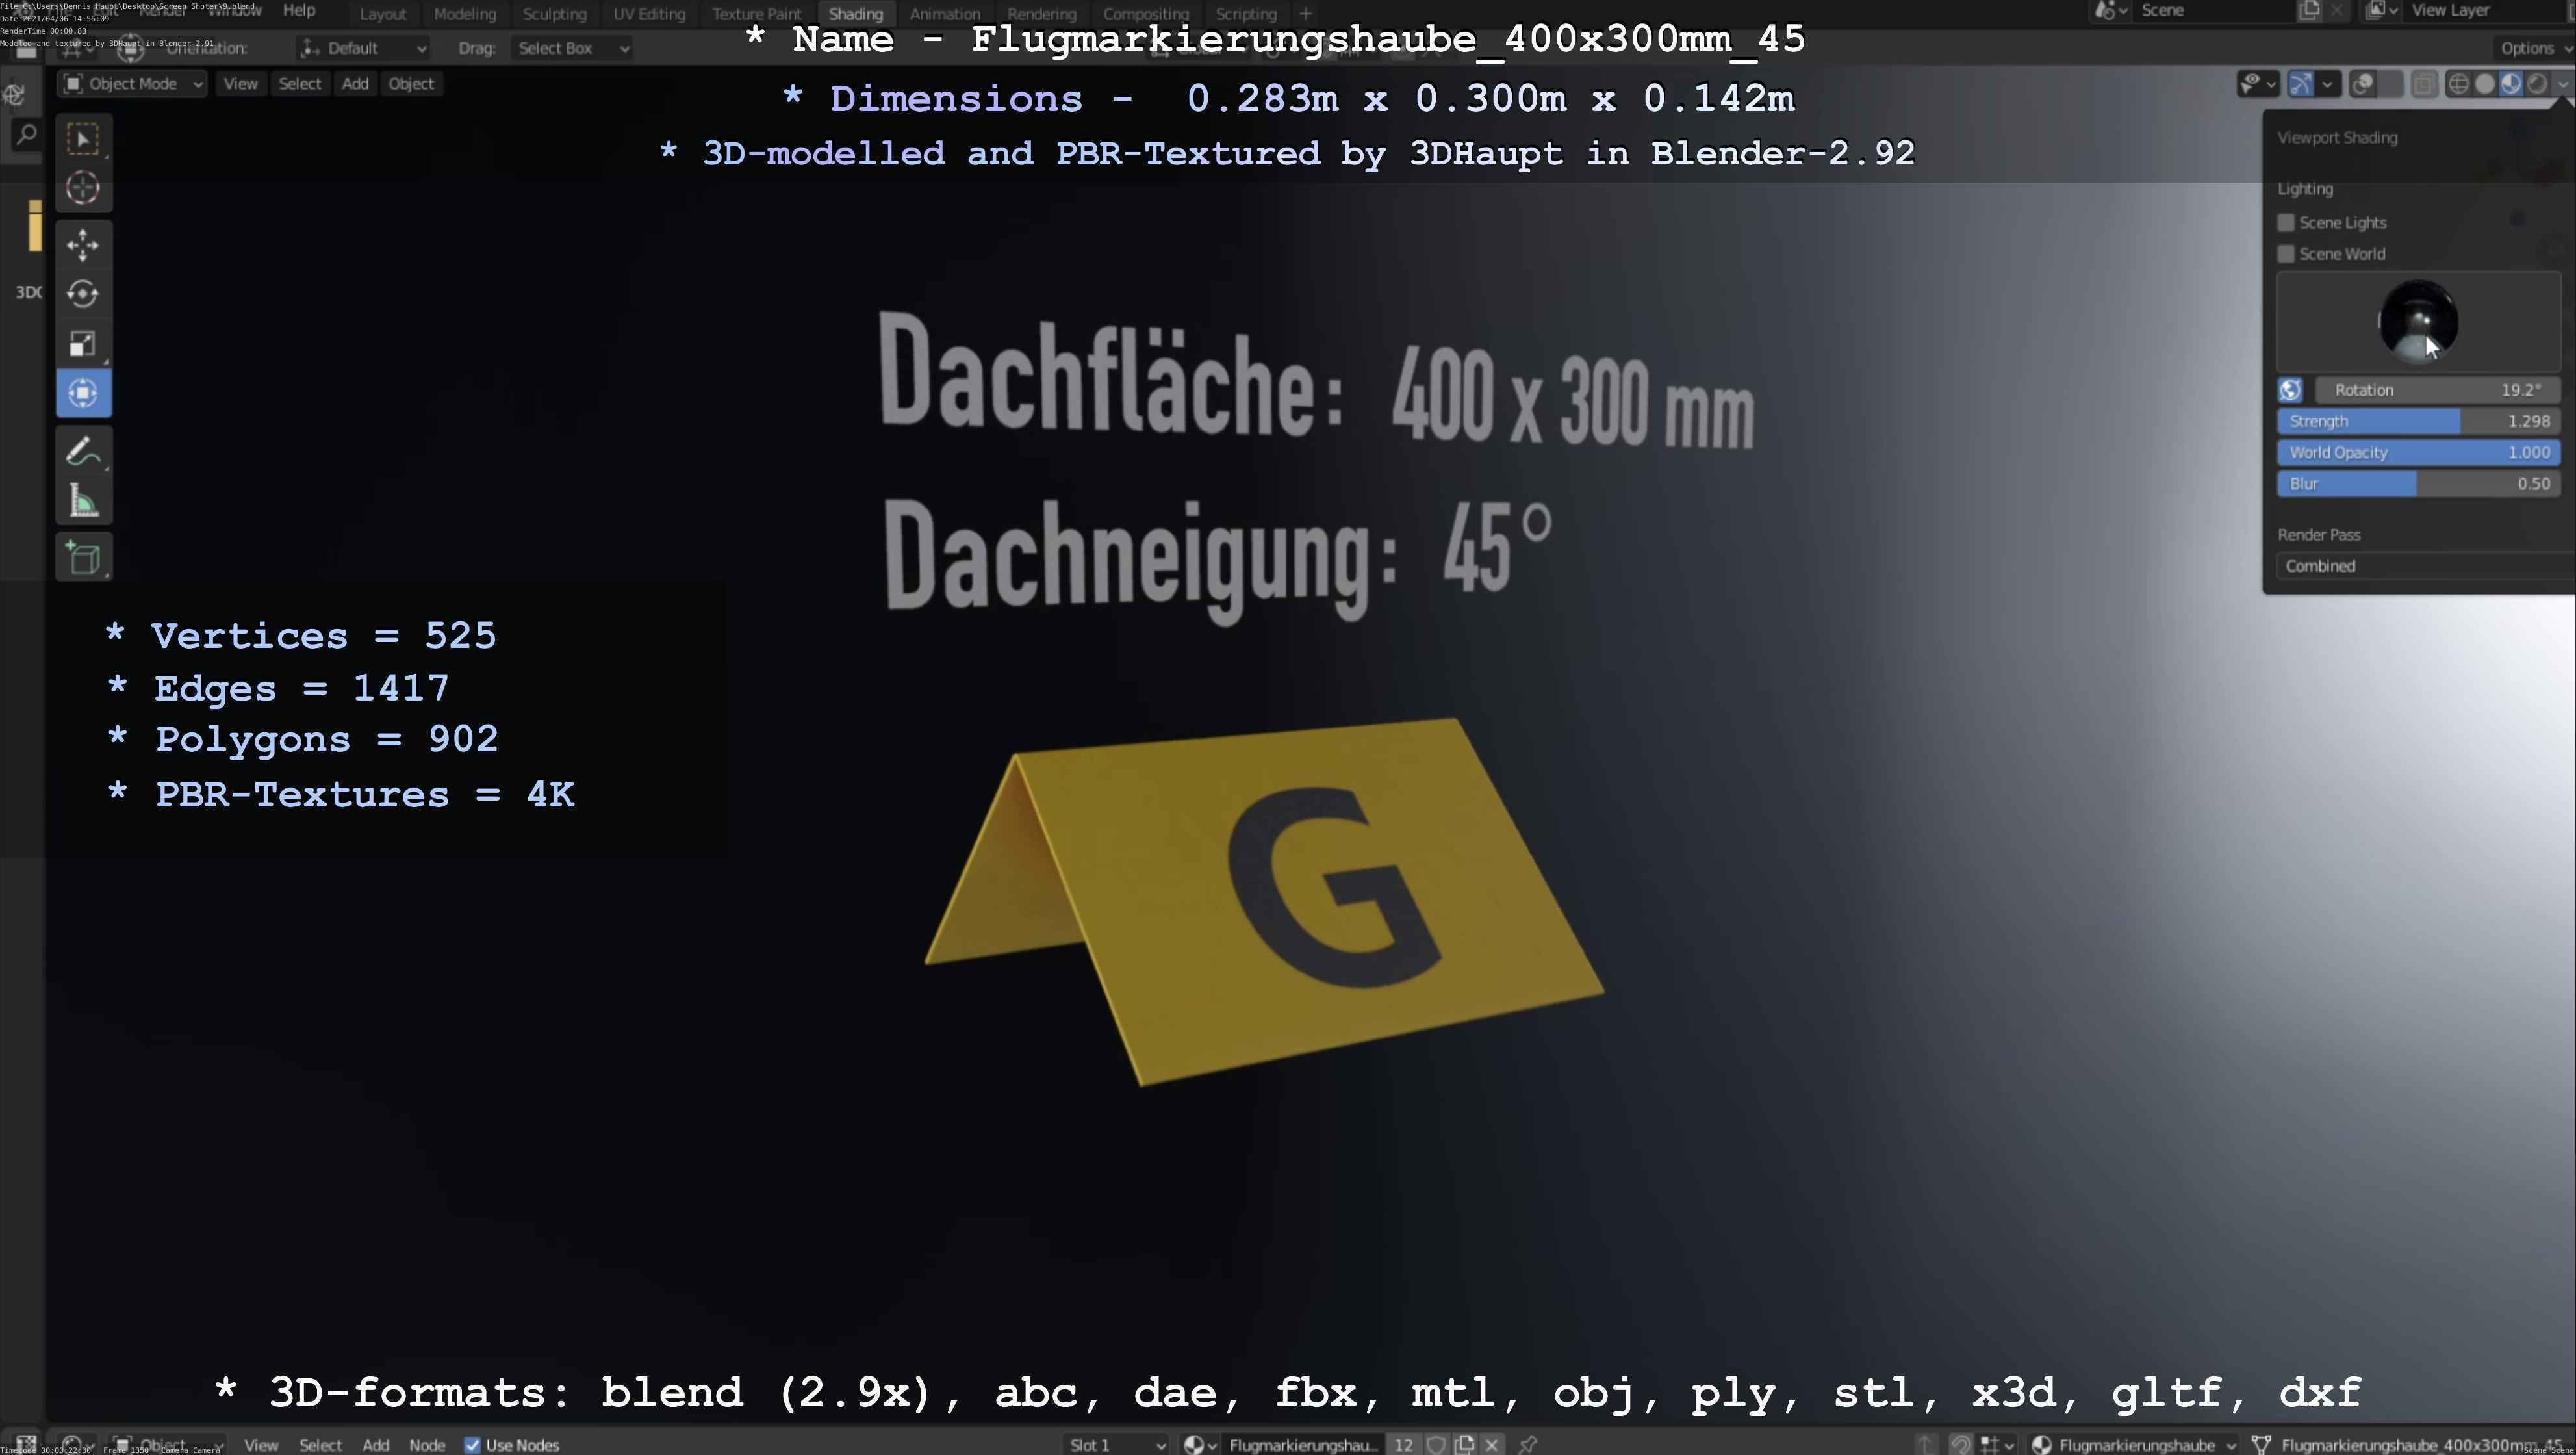
Task: Click the HDRI sphere preview thumbnail
Action: coord(2418,321)
